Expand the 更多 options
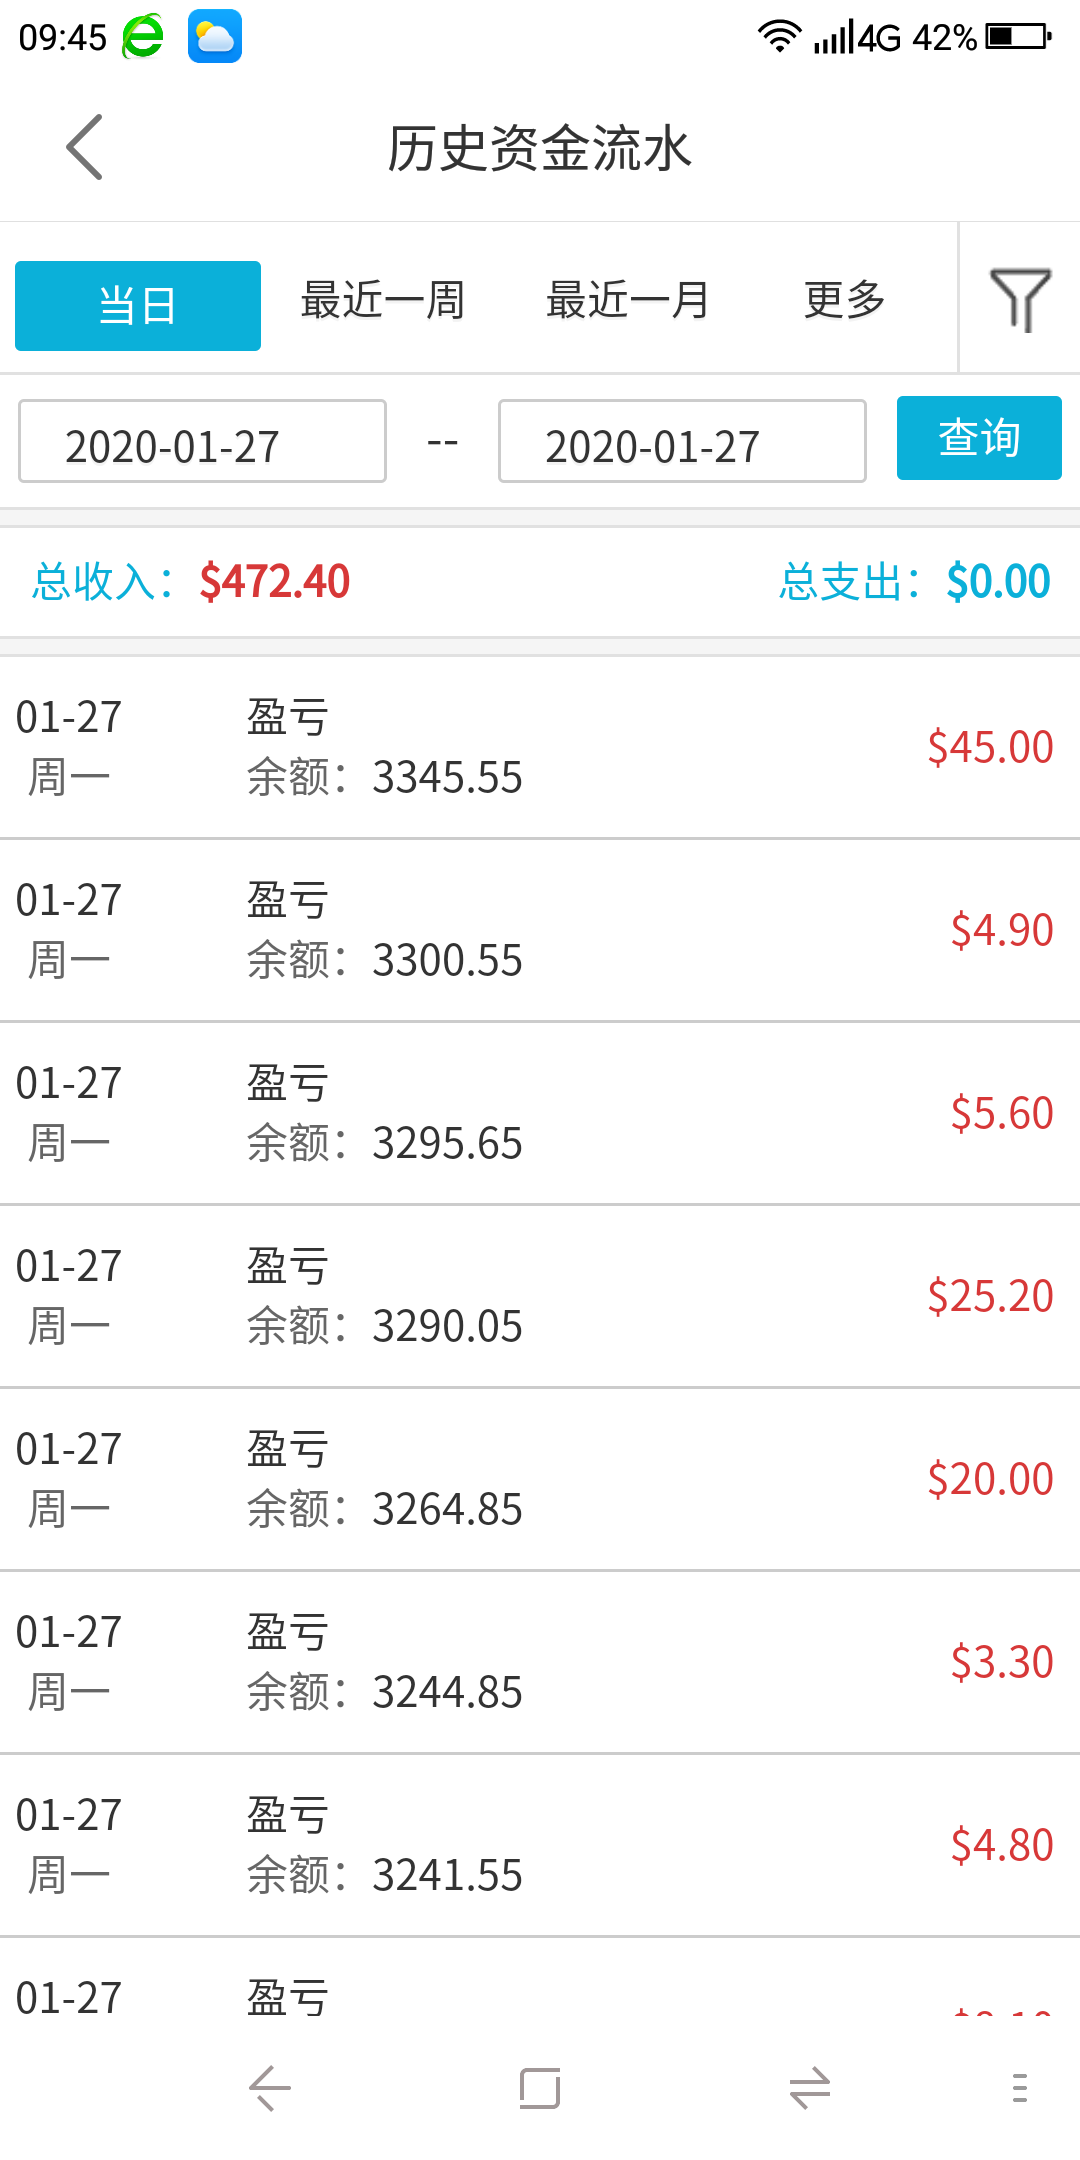This screenshot has height=2160, width=1080. tap(845, 300)
